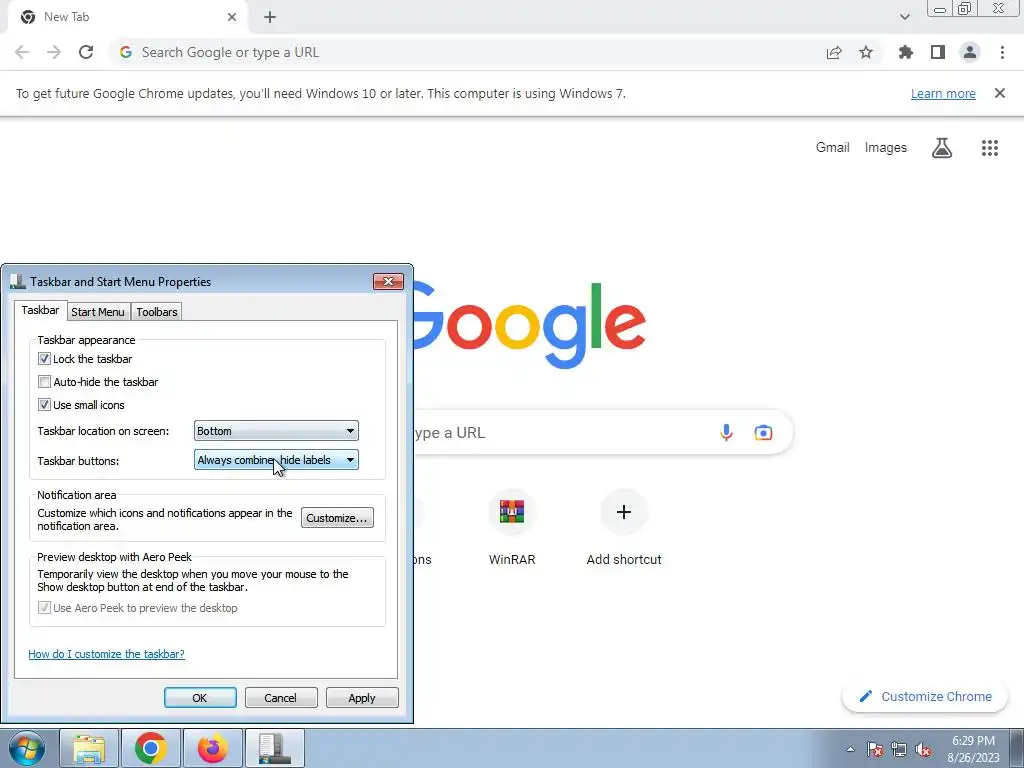
Task: Switch to the Start Menu tab
Action: pos(98,312)
